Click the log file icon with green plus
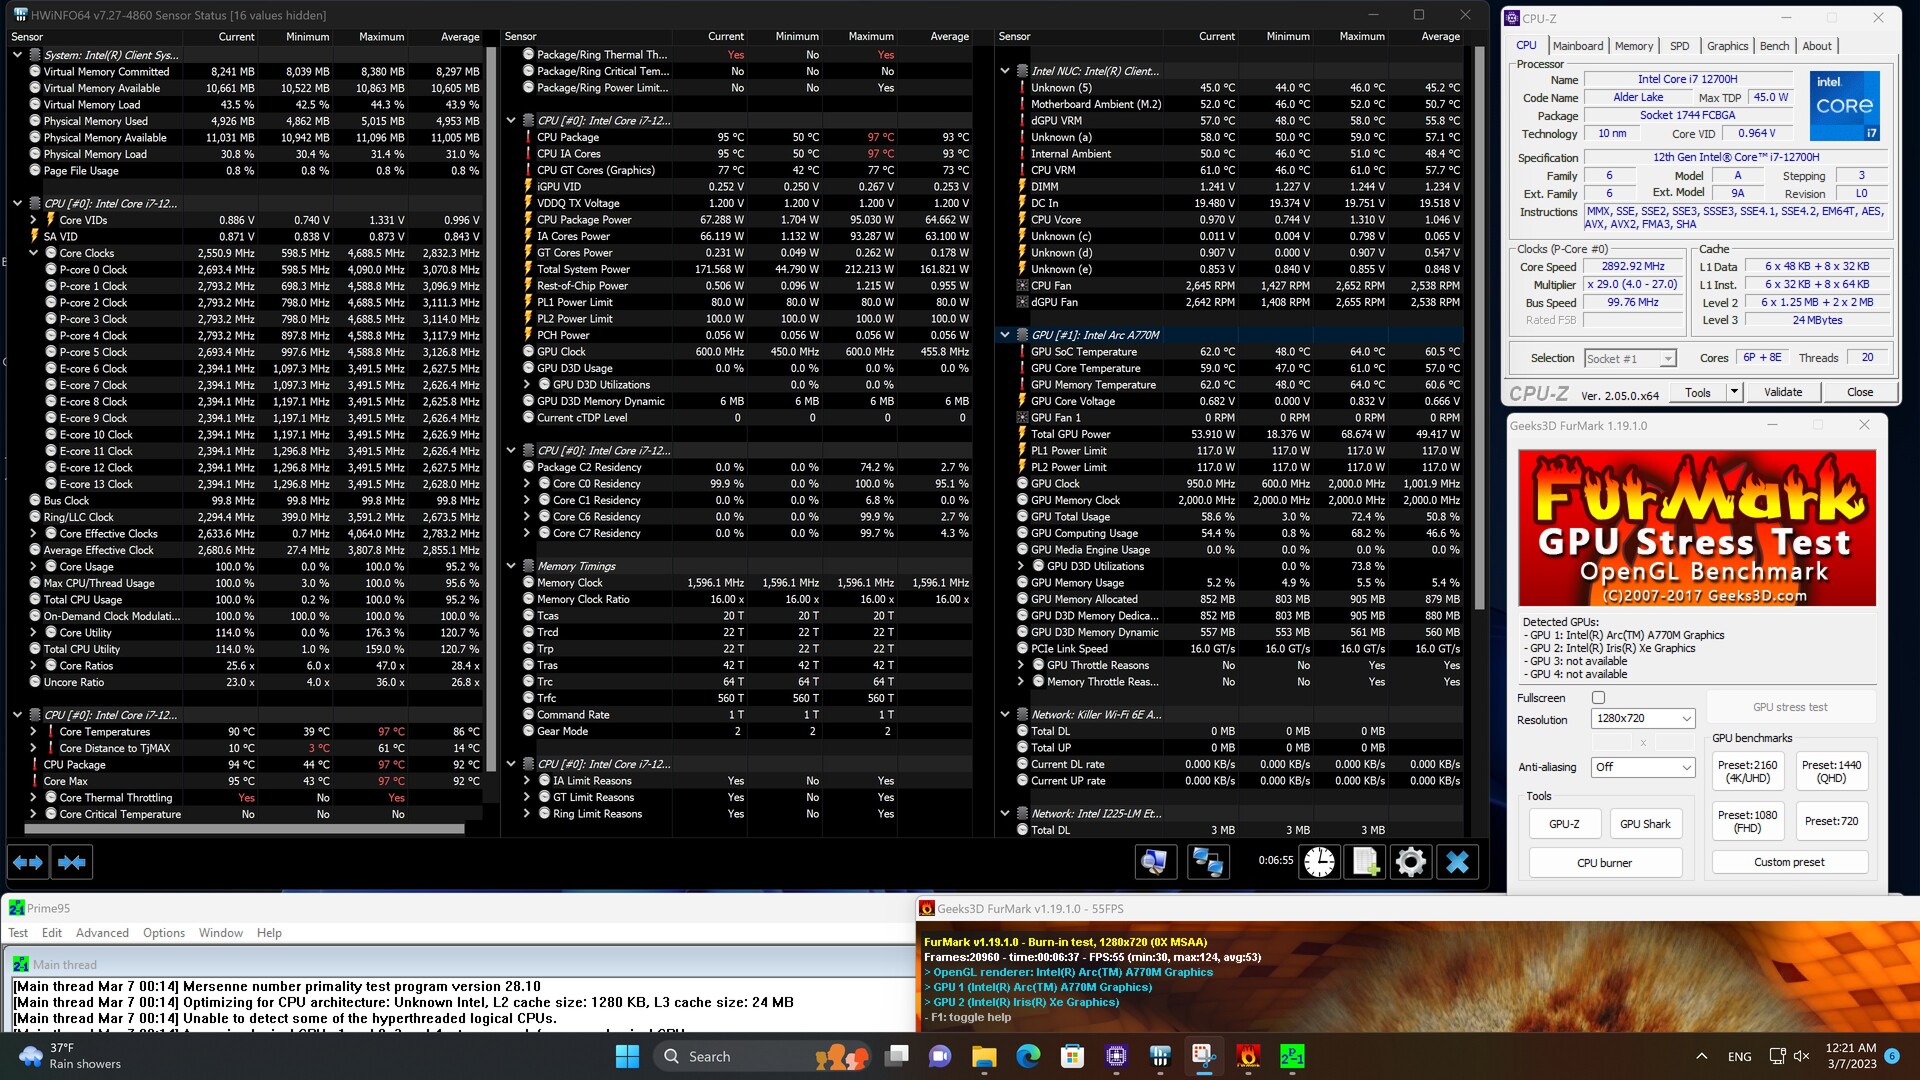Image resolution: width=1920 pixels, height=1080 pixels. (1366, 862)
